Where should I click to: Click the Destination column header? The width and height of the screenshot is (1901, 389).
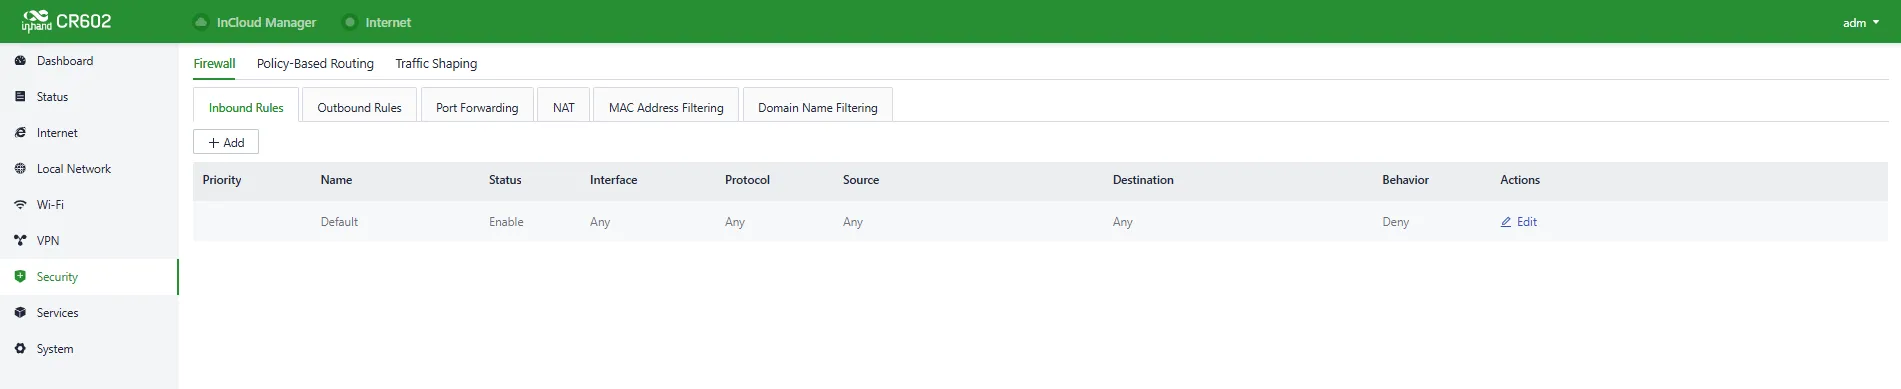click(x=1143, y=180)
